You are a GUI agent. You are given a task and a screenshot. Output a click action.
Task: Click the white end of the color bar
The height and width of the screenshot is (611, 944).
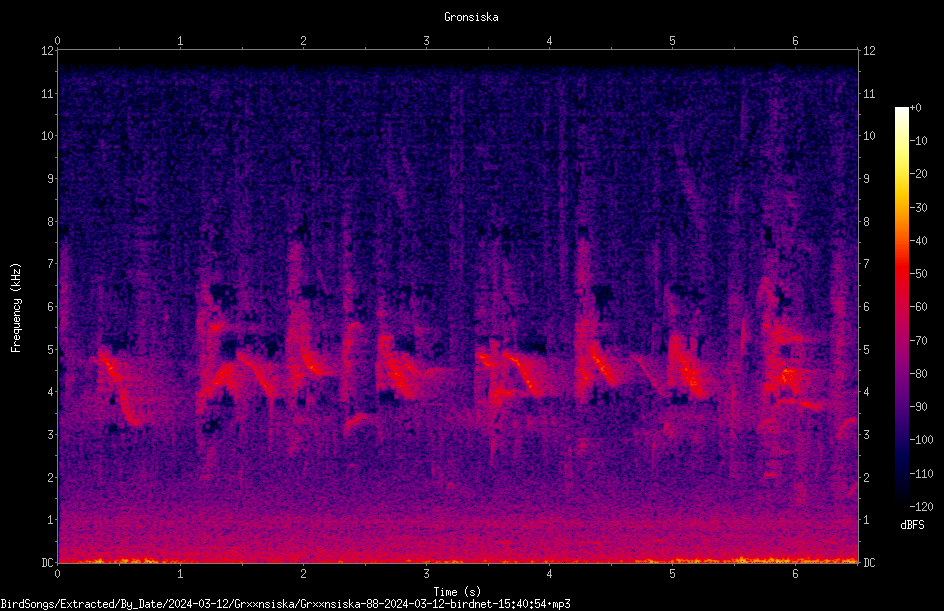tap(902, 113)
